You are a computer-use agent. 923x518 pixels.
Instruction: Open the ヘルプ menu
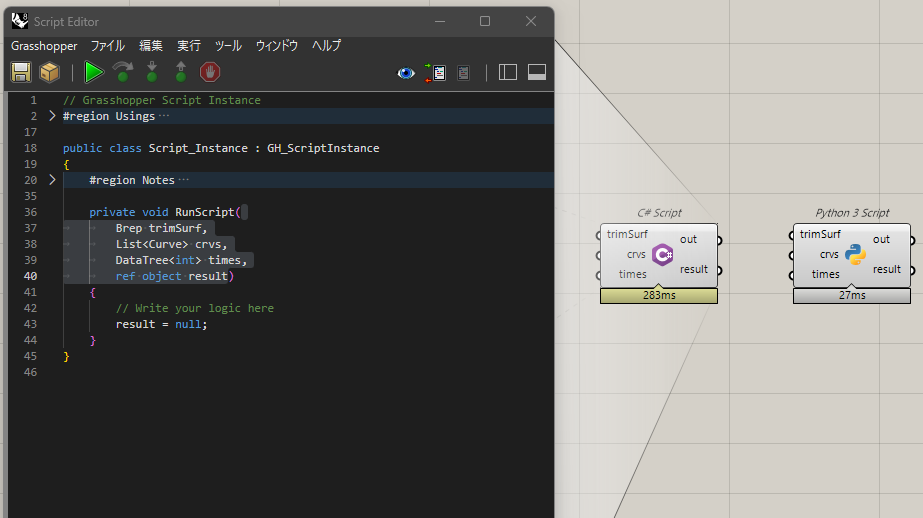click(x=326, y=46)
